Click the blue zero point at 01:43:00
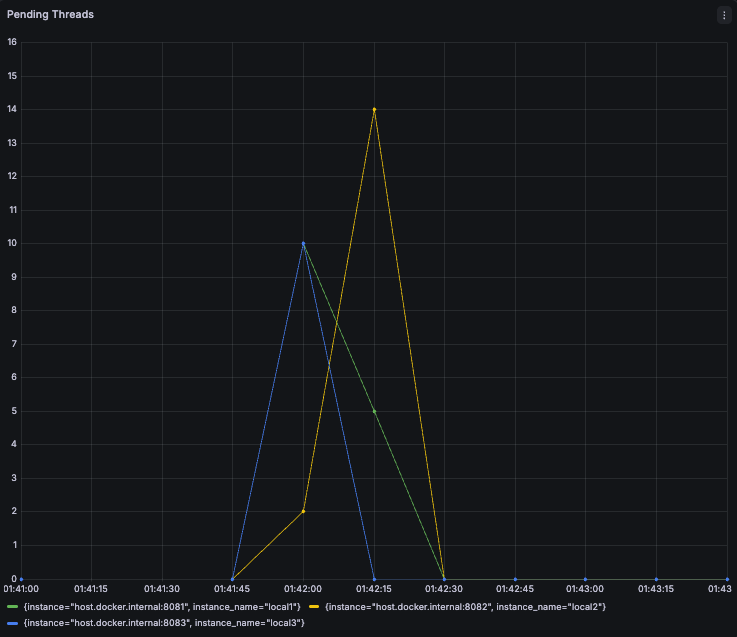 585,579
